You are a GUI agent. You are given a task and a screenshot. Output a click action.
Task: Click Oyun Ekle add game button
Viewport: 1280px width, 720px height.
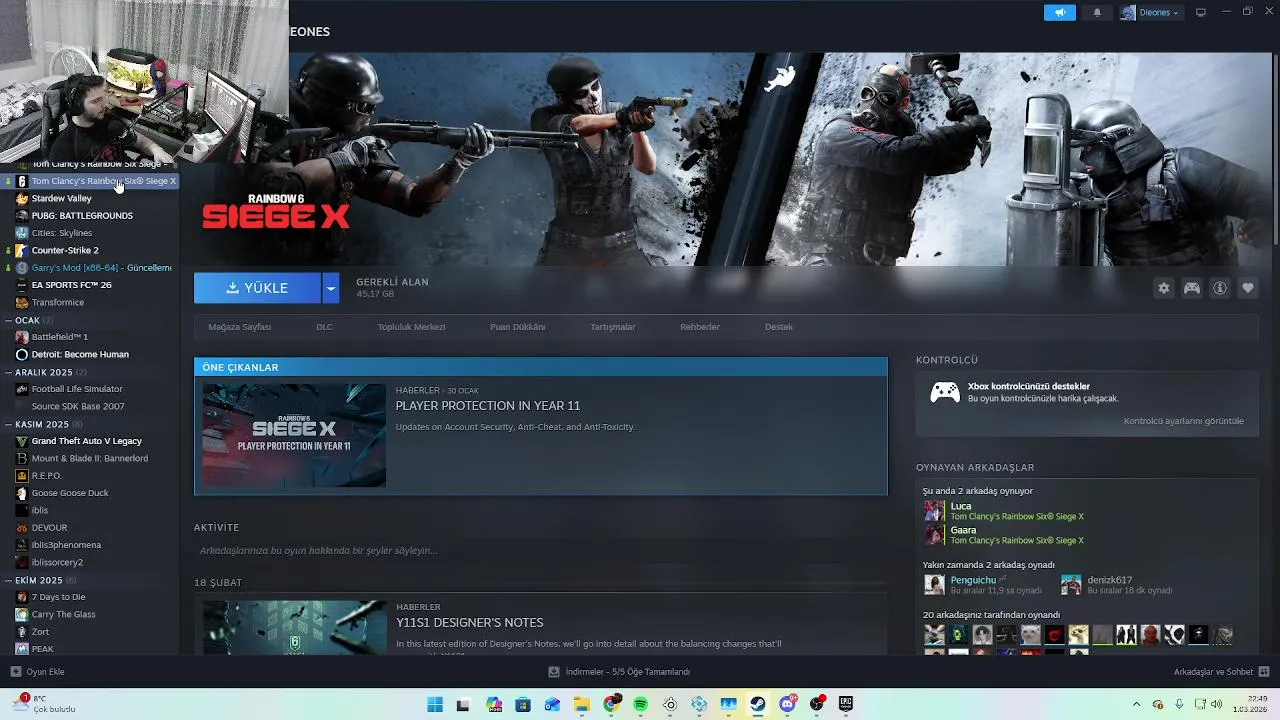37,672
